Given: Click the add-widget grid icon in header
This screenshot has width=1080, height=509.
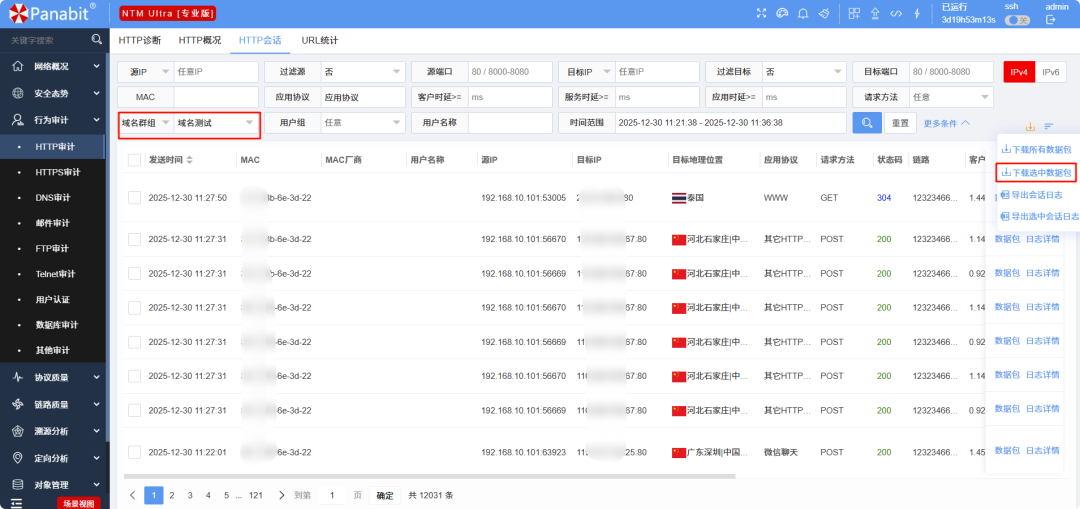Looking at the screenshot, I should click(854, 13).
